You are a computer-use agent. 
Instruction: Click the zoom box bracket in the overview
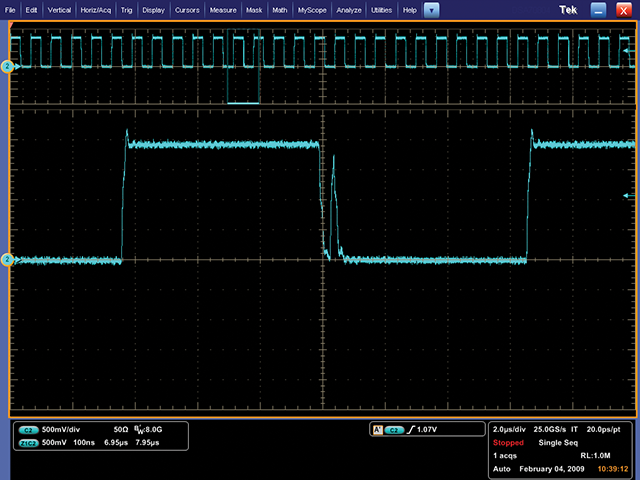pos(243,101)
